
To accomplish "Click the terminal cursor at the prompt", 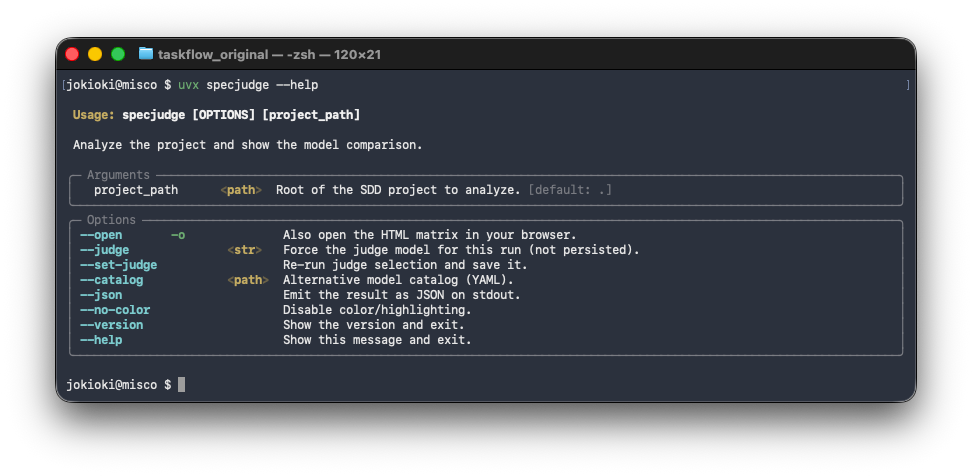I will click(x=182, y=385).
